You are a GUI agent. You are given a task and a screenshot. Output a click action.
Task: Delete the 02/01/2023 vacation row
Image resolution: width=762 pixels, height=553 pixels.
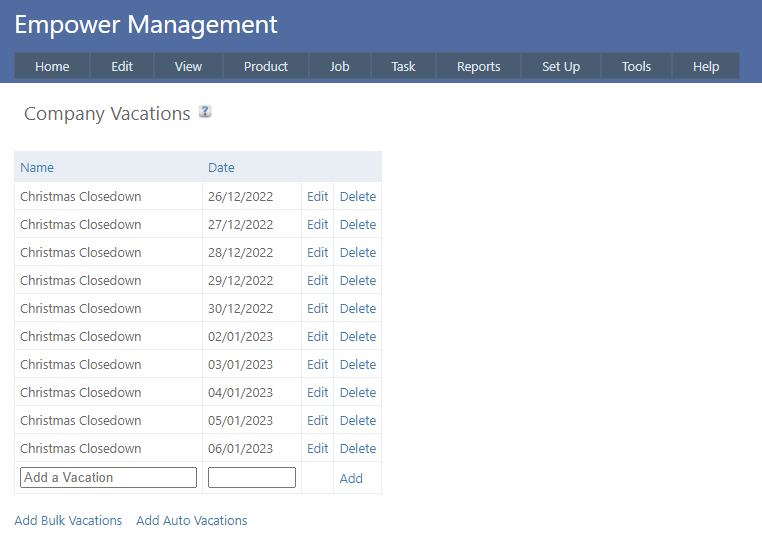coord(357,337)
